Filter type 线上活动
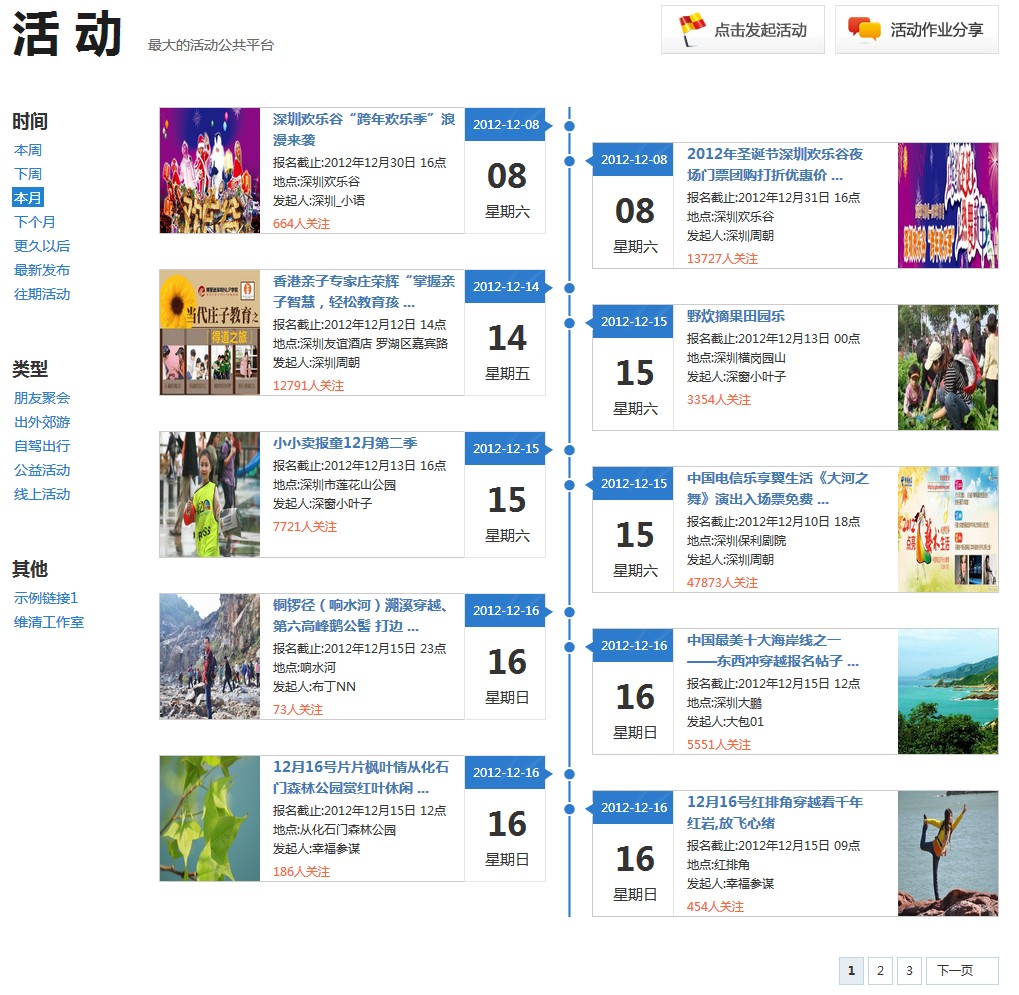This screenshot has width=1019, height=995. click(42, 495)
